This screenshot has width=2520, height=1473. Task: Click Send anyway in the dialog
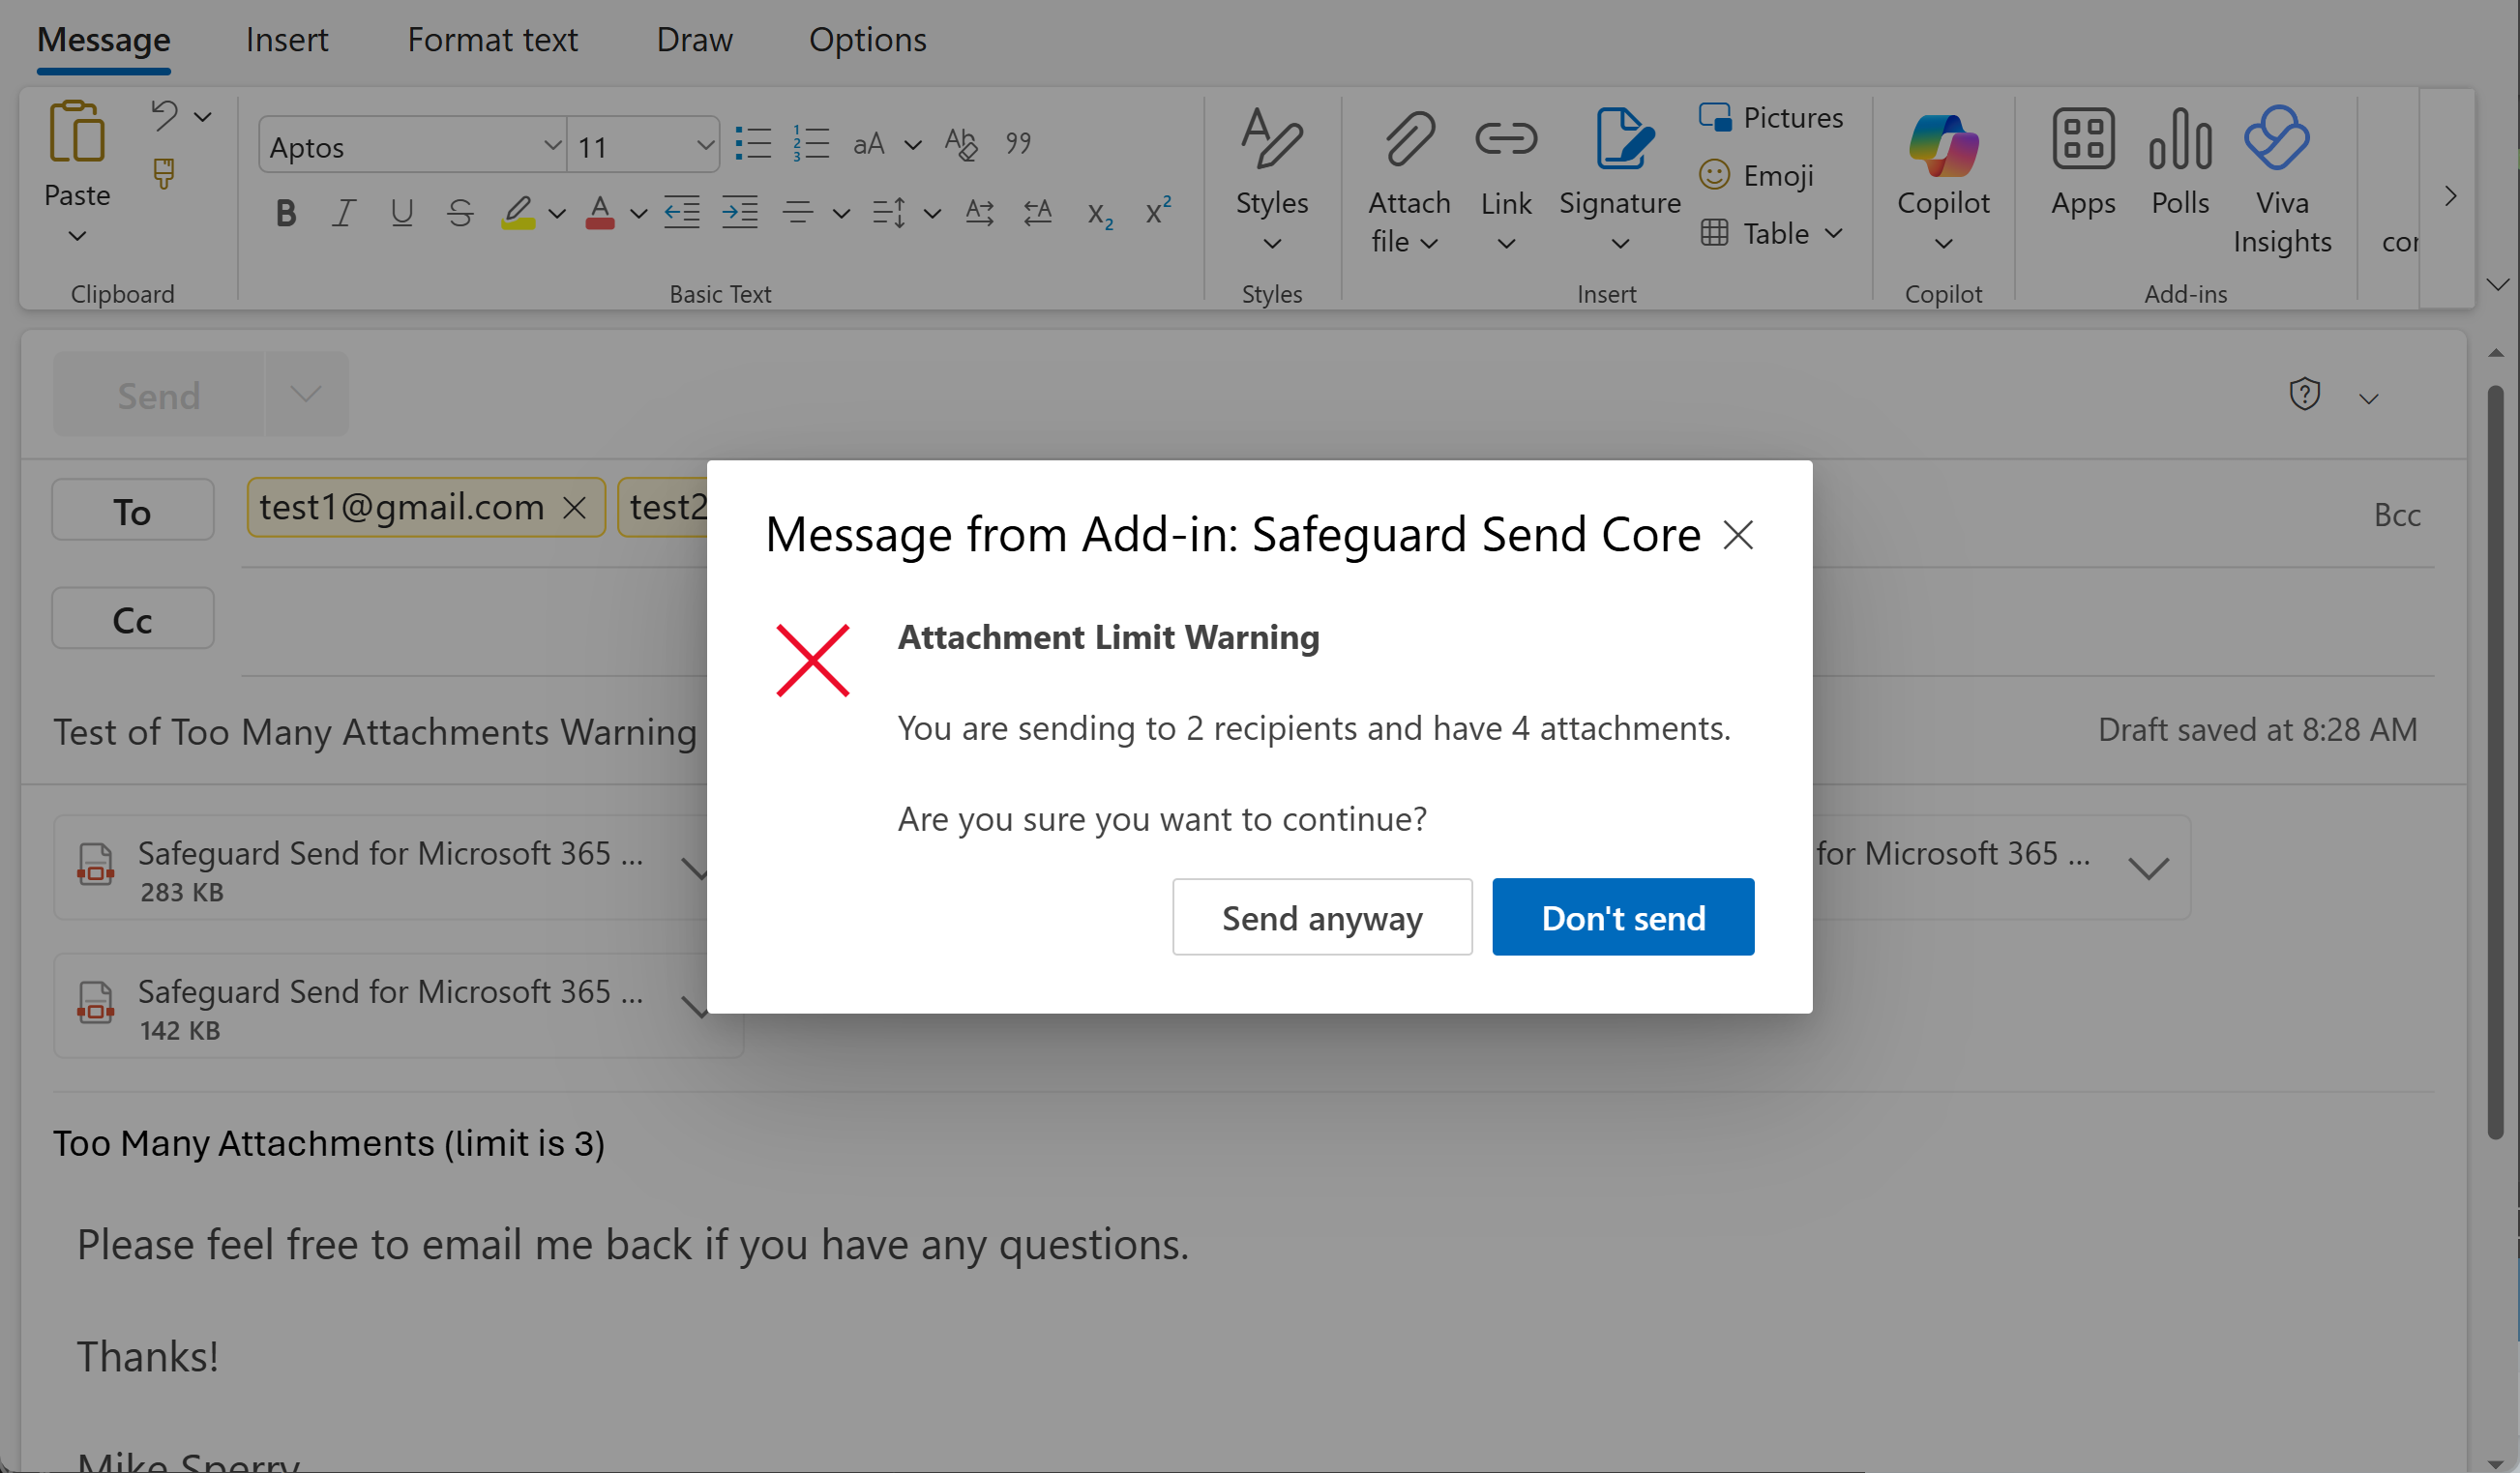[1322, 917]
